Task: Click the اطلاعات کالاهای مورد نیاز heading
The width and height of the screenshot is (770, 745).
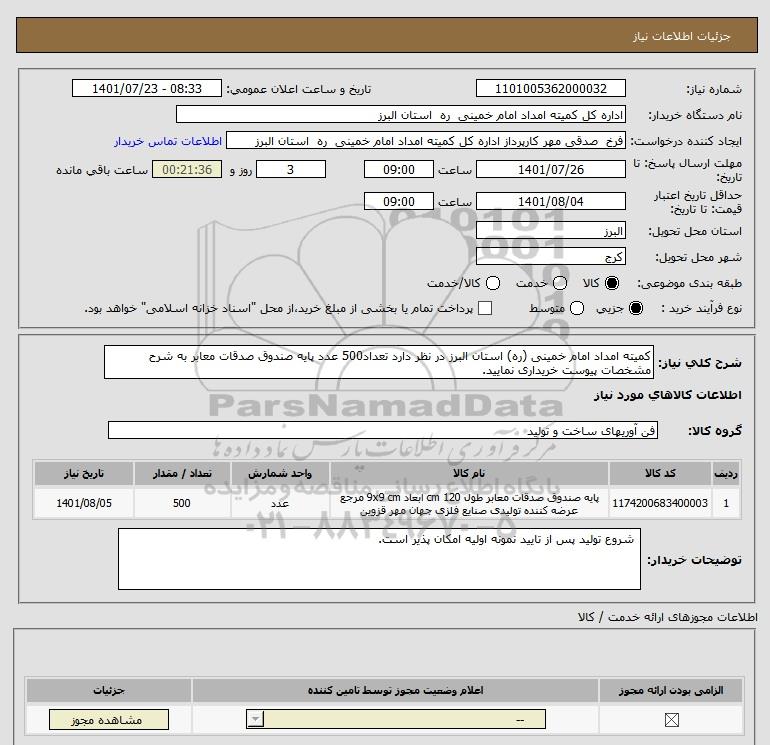Action: [x=667, y=395]
